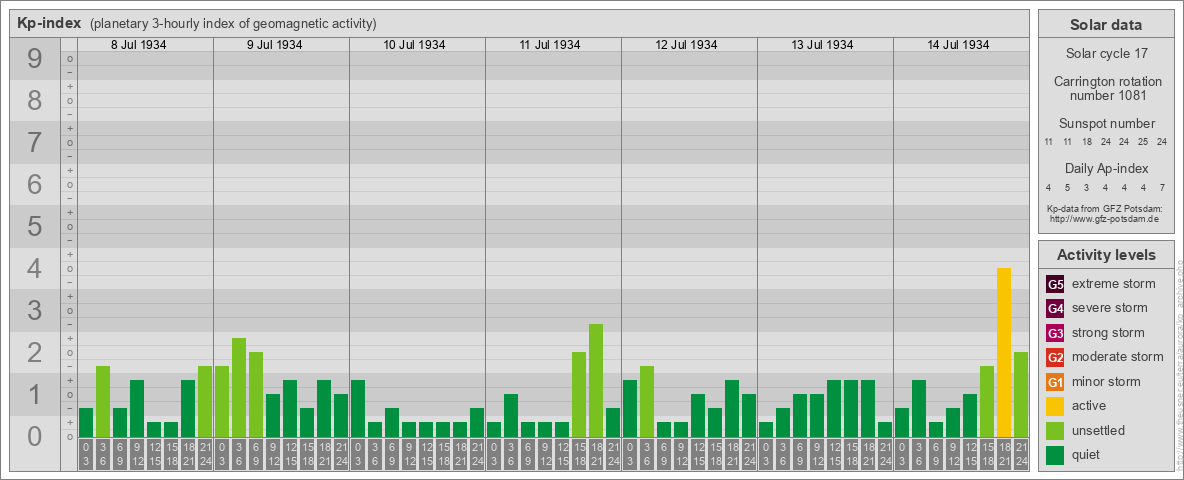Click the Kp scale number 0
Screen dimensions: 1184x480
(35, 436)
